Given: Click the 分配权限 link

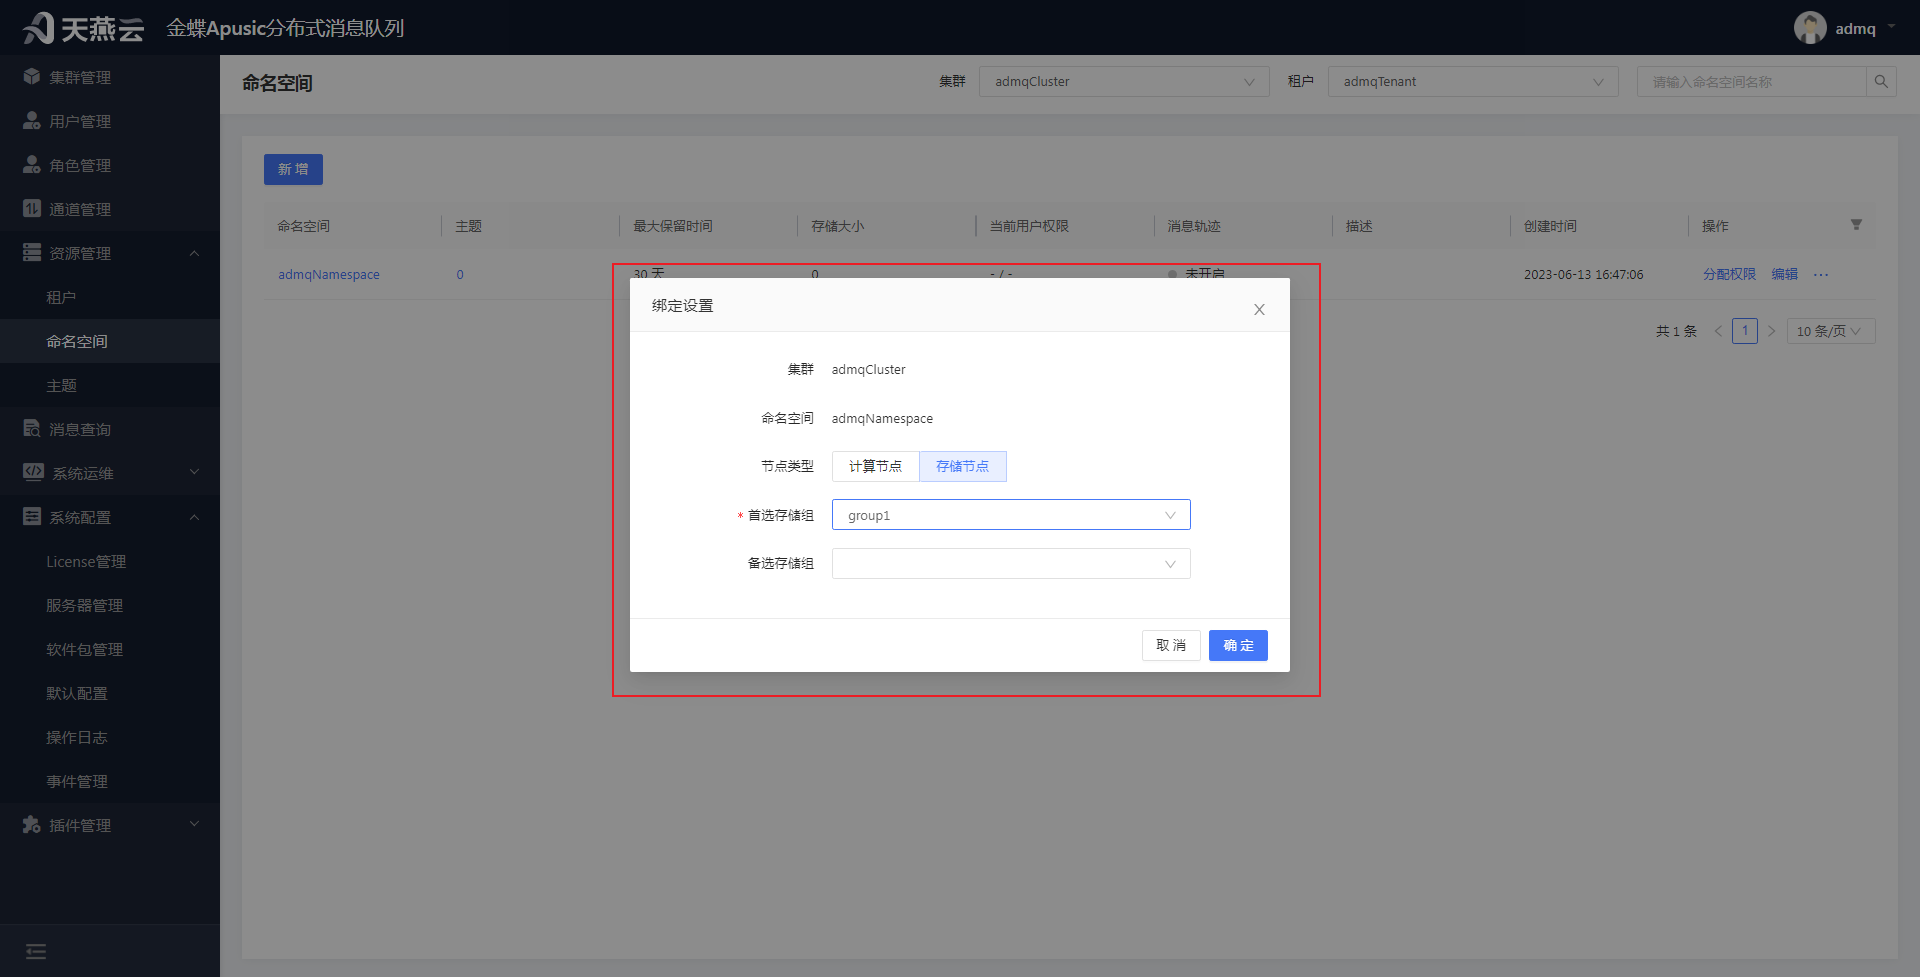Looking at the screenshot, I should (x=1730, y=275).
